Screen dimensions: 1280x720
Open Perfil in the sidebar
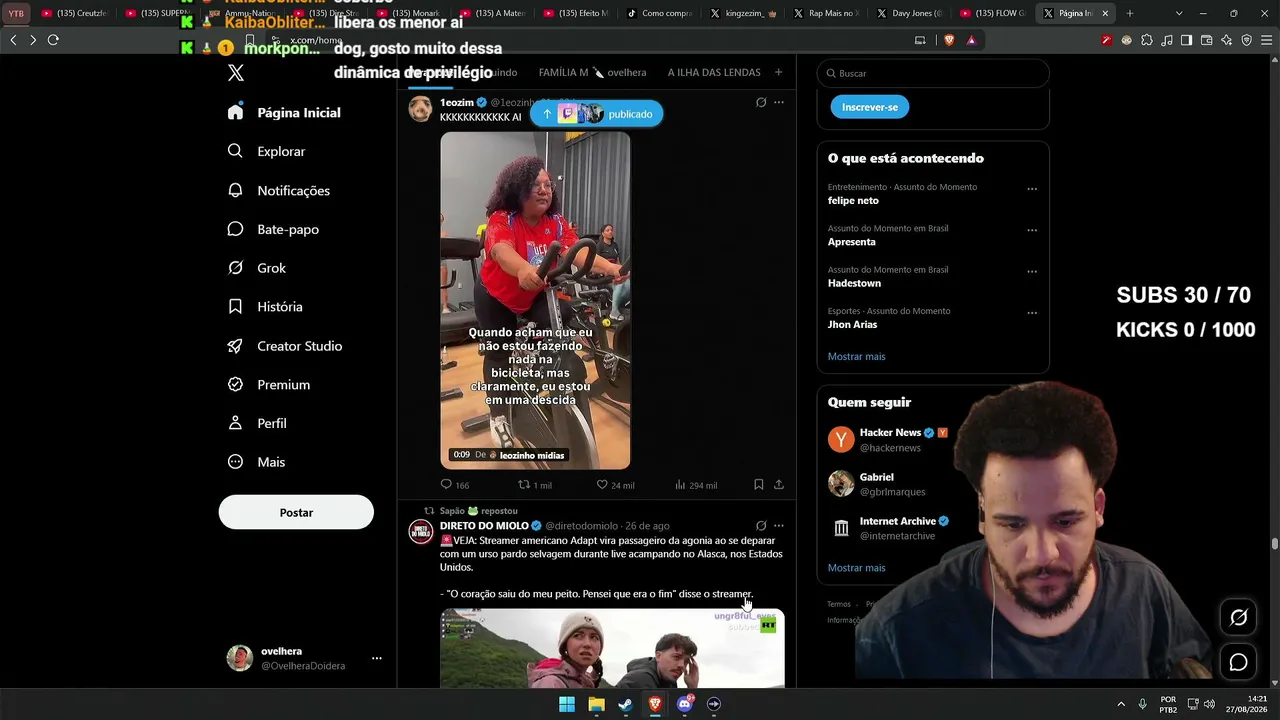pyautogui.click(x=257, y=423)
